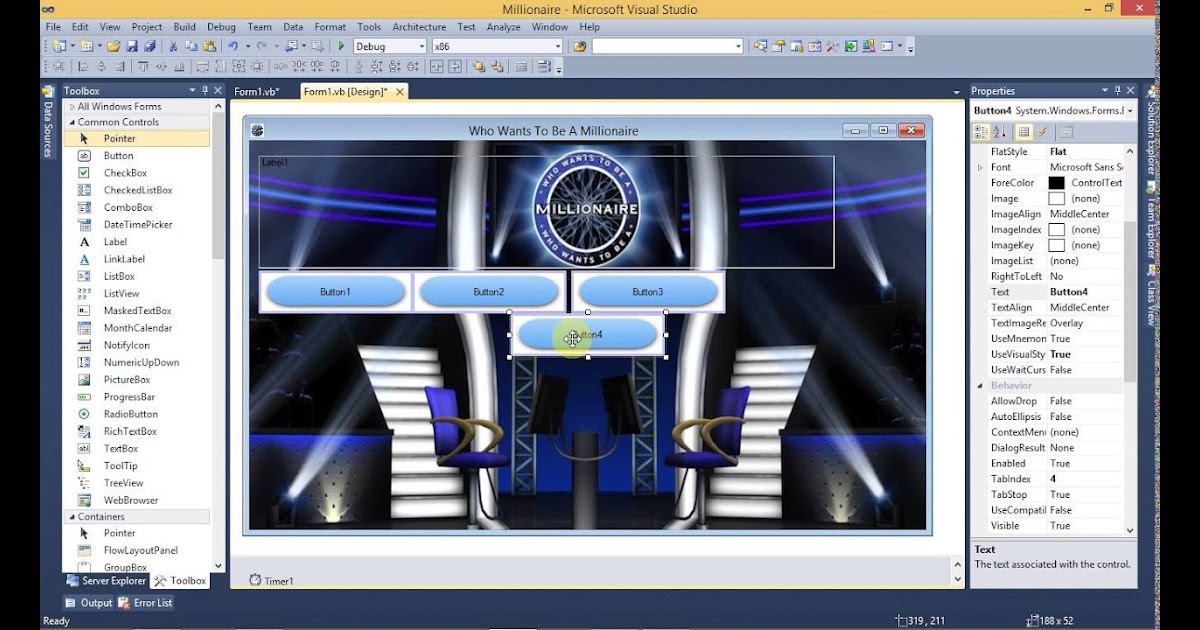
Task: Select the Enabled True property value
Action: (1085, 463)
